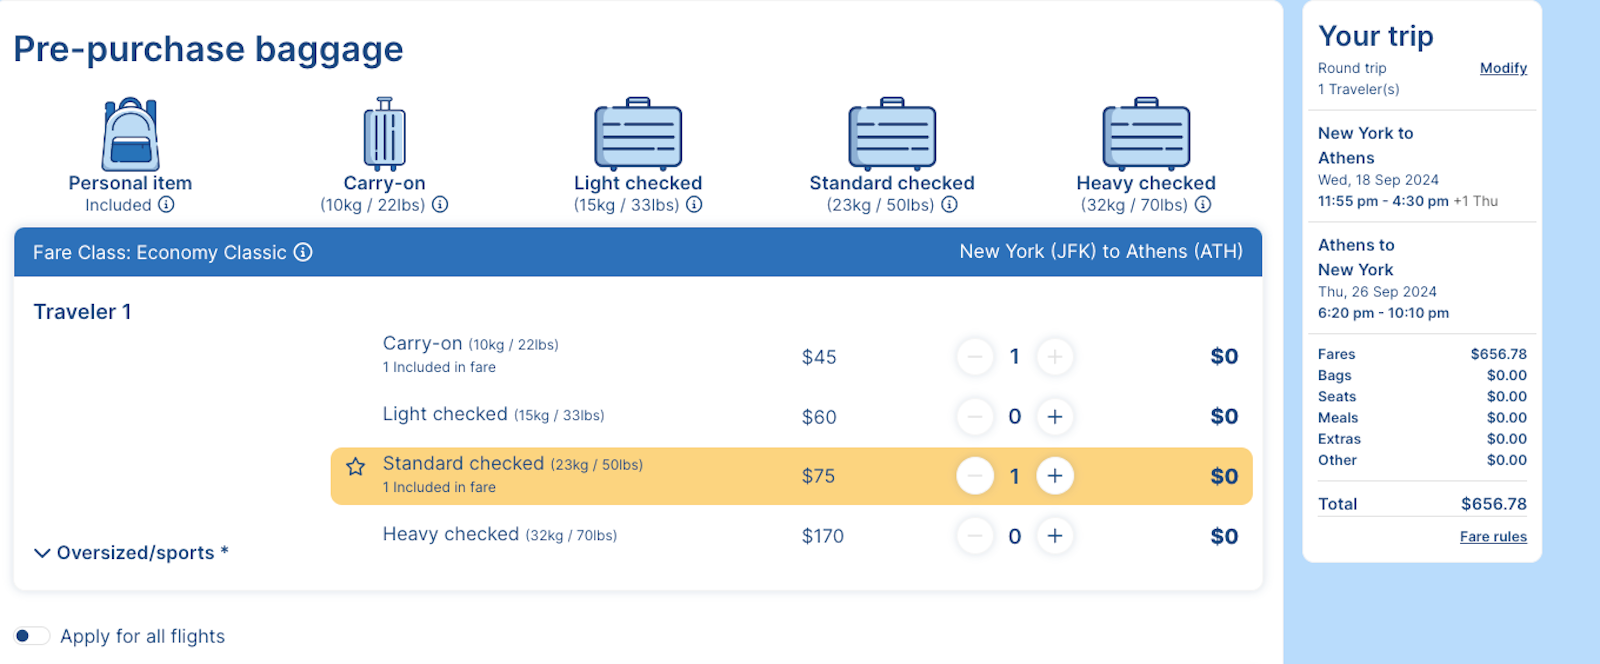Show Fare Class Economy Classic info
This screenshot has width=1600, height=664.
click(x=303, y=252)
